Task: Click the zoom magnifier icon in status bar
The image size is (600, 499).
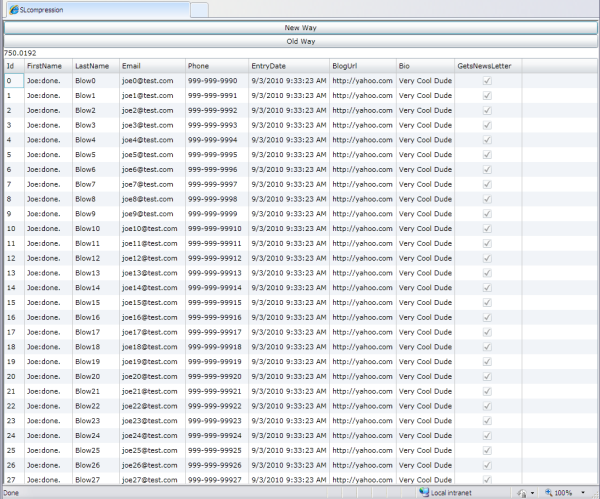Action: 548,492
